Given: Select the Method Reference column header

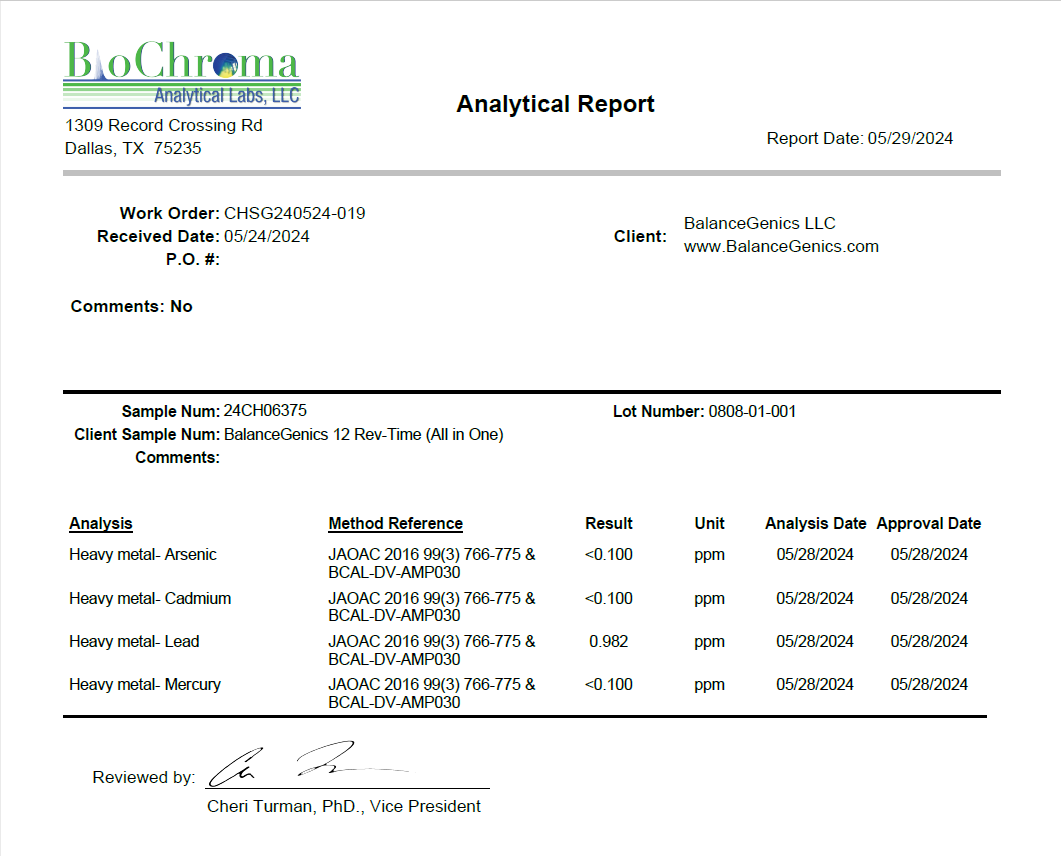Looking at the screenshot, I should click(395, 523).
